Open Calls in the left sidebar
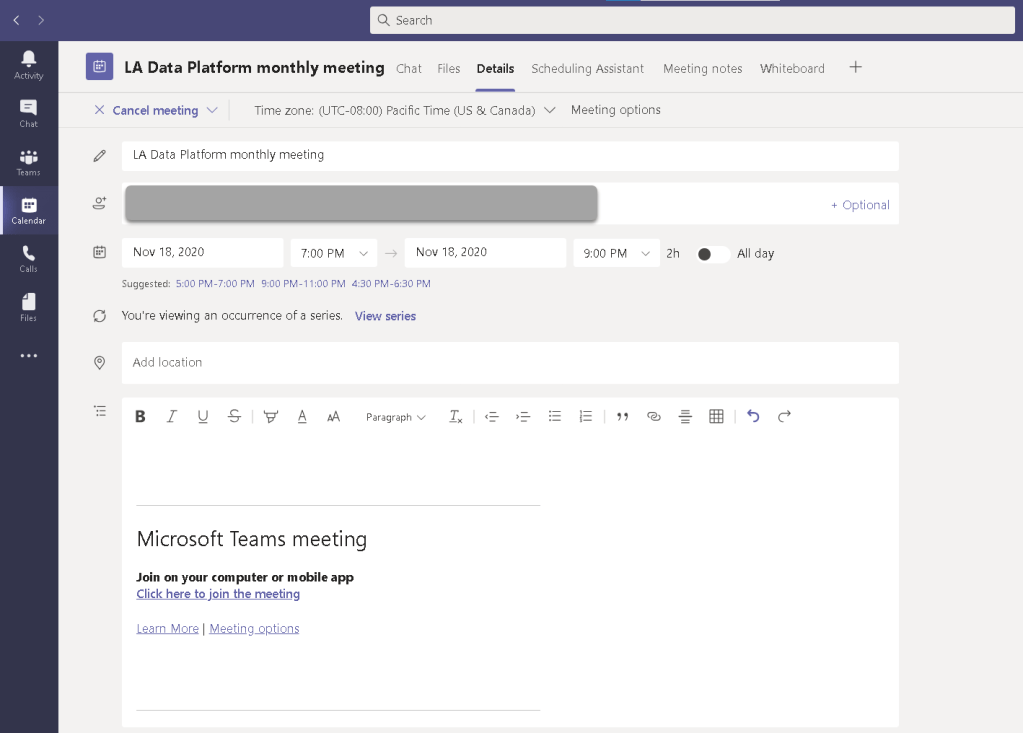Viewport: 1023px width, 733px height. (28, 259)
